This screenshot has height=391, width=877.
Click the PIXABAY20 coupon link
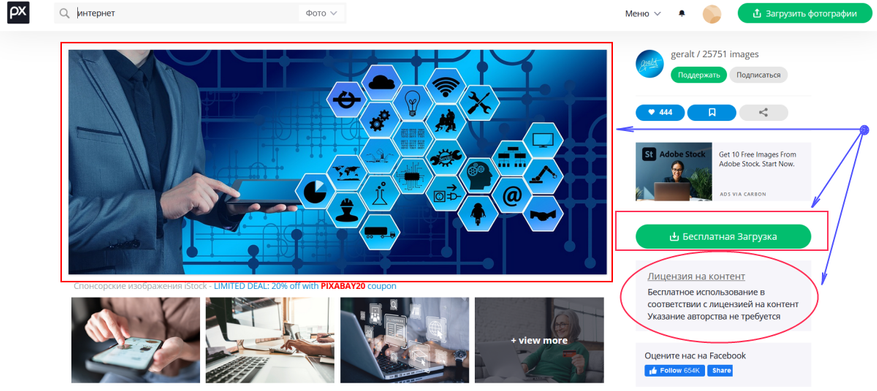click(x=343, y=286)
